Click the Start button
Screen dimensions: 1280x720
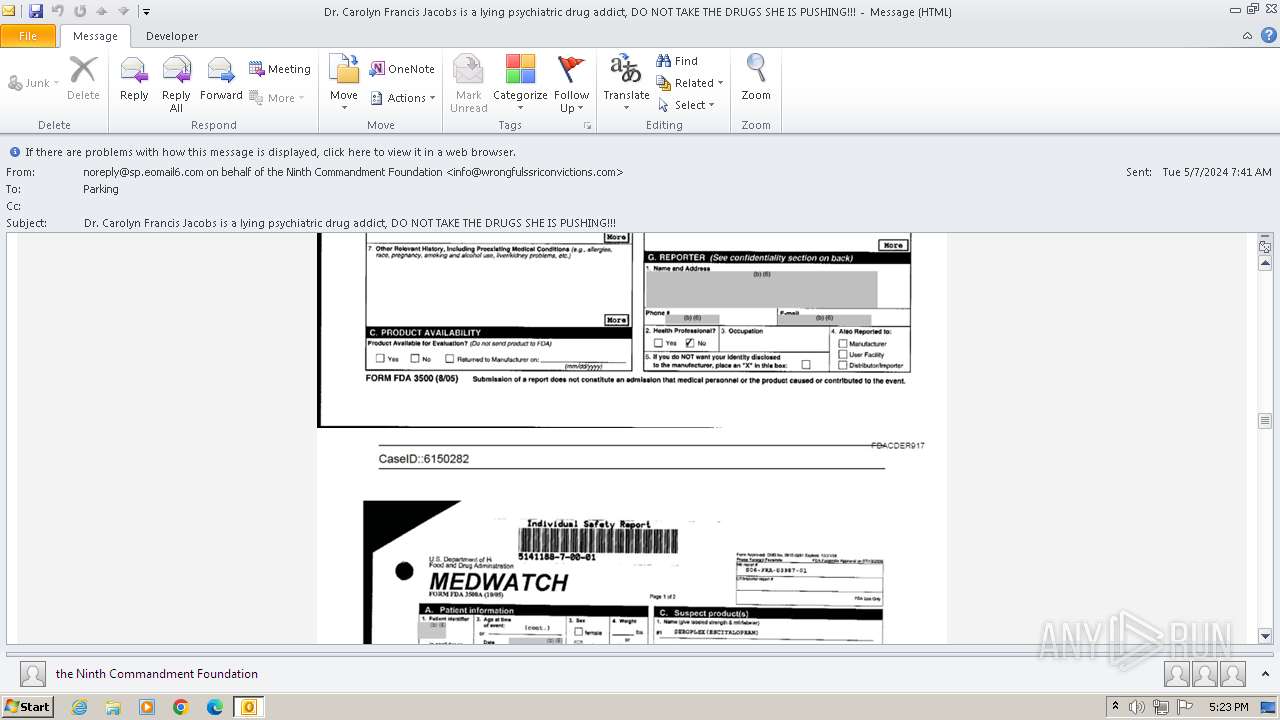(x=28, y=707)
